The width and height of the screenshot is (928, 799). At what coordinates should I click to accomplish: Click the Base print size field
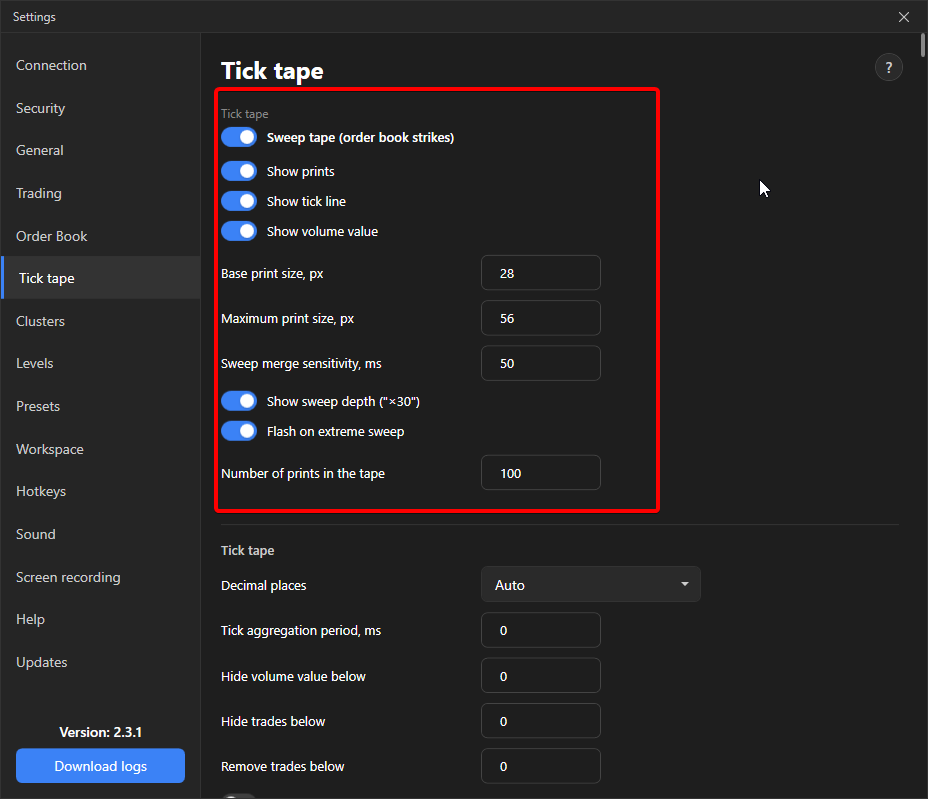(541, 273)
